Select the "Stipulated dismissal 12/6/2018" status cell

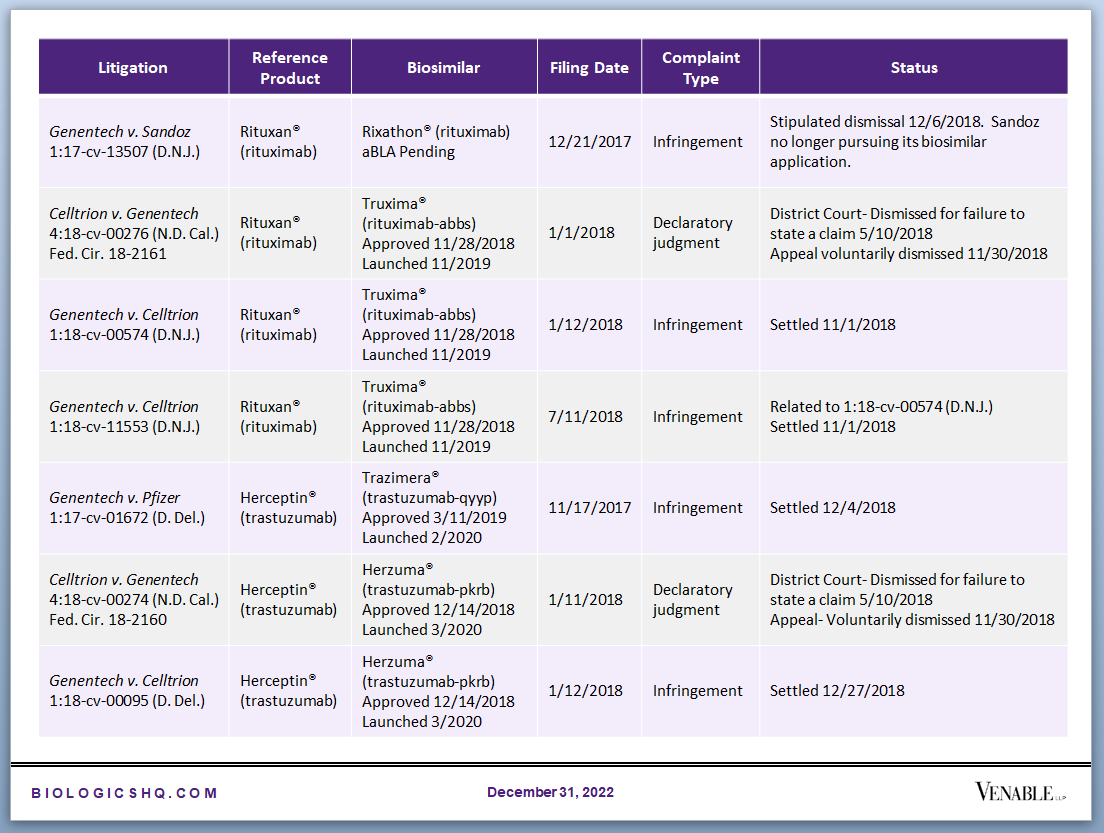[x=914, y=142]
